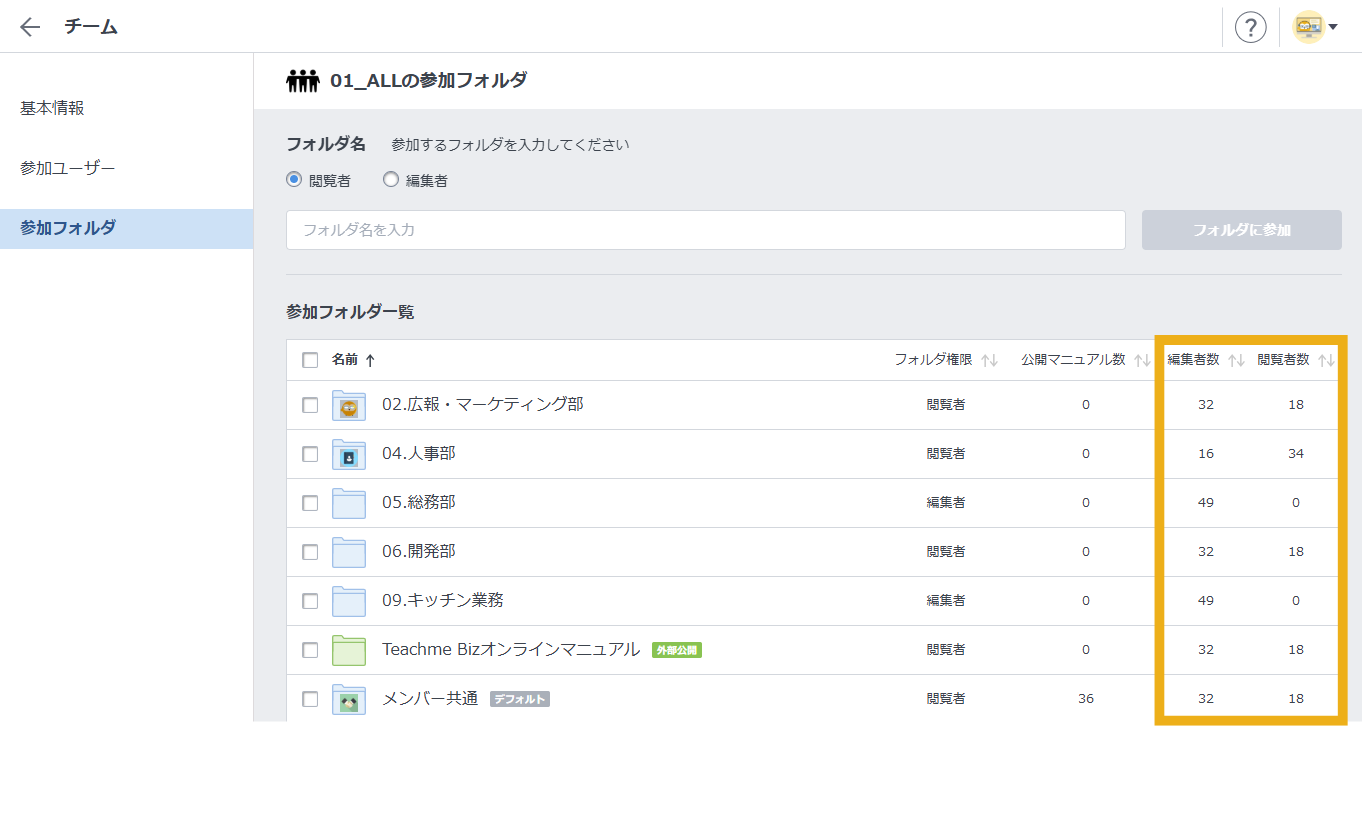Image resolution: width=1362 pixels, height=813 pixels.
Task: Click the 04.人事部 folder icon
Action: click(x=347, y=453)
